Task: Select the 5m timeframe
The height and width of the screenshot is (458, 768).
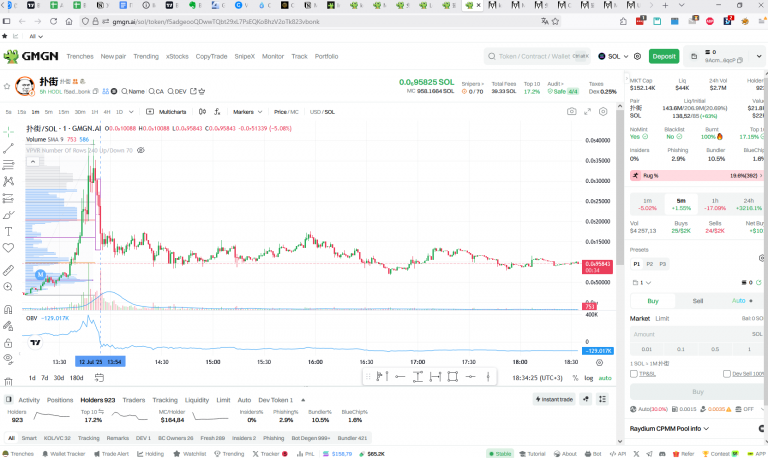Action: [48, 112]
